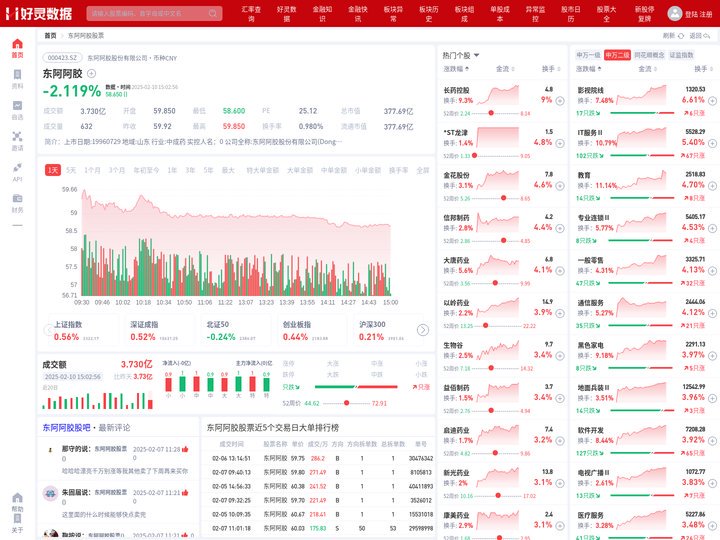Image resolution: width=720 pixels, height=540 pixels.
Task: Add *ST龙津 with its plus icon
Action: 560,143
